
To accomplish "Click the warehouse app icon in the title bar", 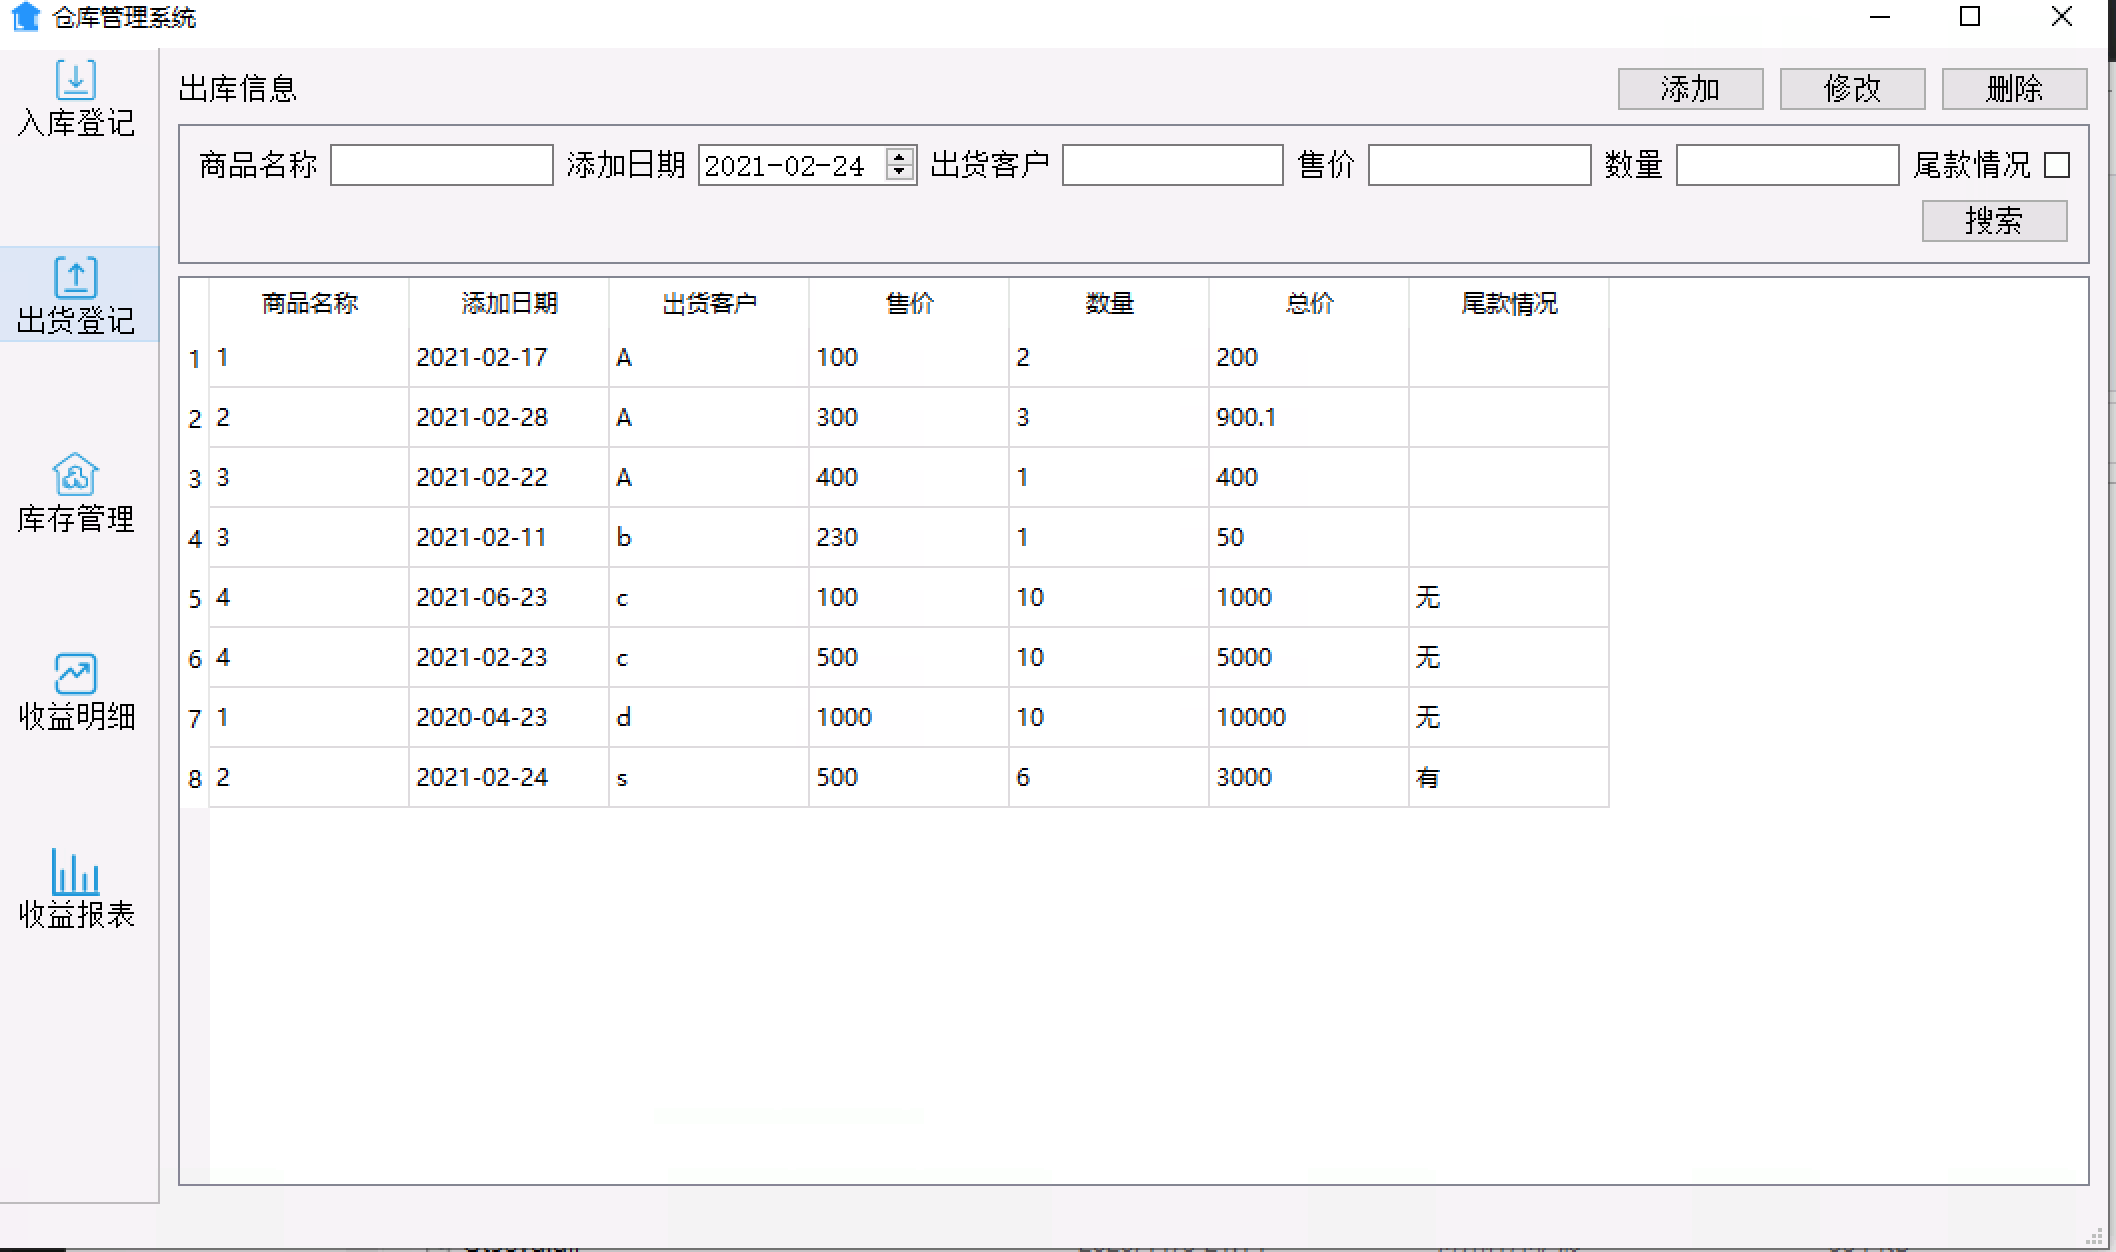I will coord(26,17).
